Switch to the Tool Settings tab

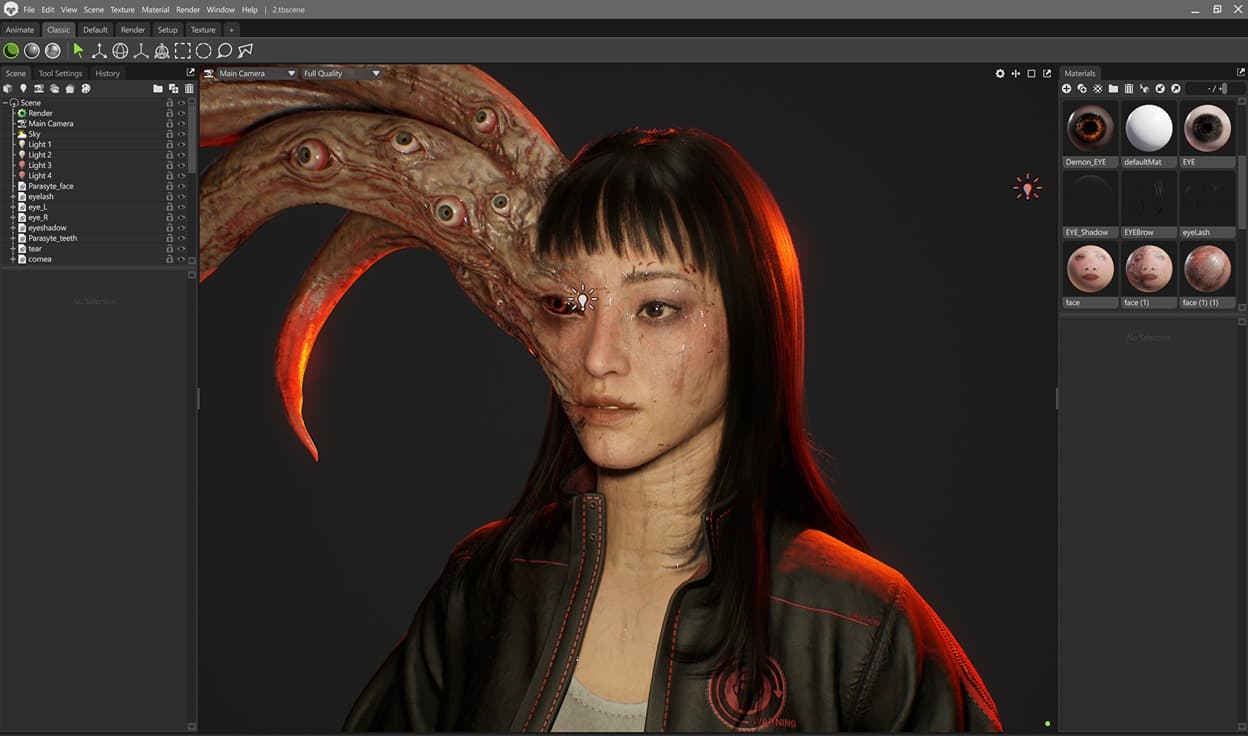(60, 73)
